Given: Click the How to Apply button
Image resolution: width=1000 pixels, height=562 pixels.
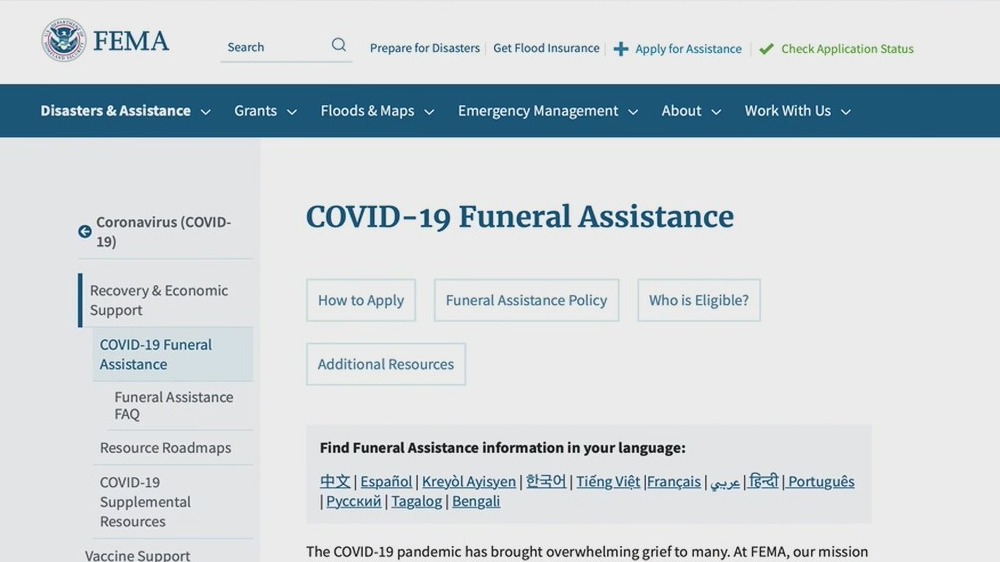Looking at the screenshot, I should point(361,300).
